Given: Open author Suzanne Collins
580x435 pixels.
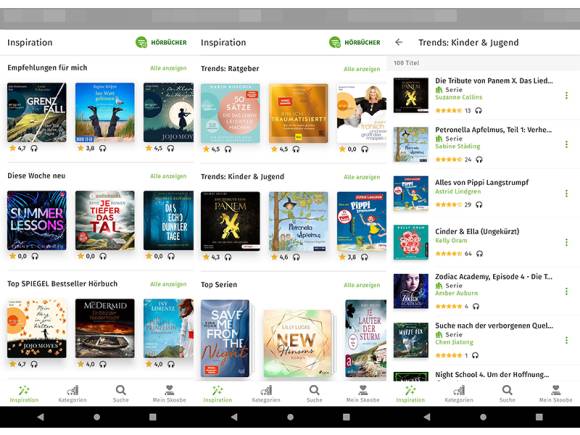Looking at the screenshot, I should pyautogui.click(x=459, y=97).
